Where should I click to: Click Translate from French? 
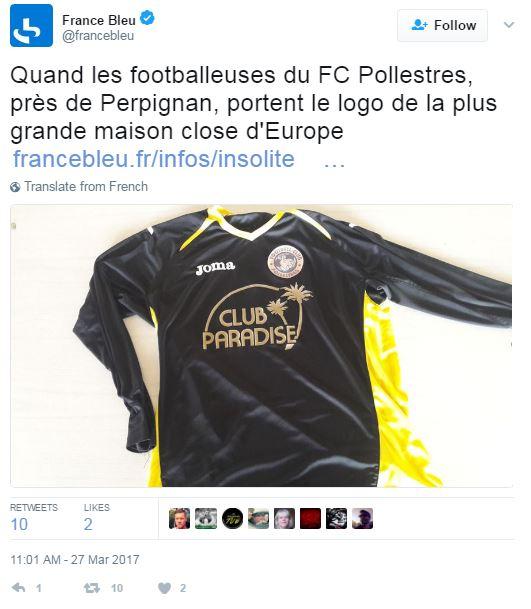(x=86, y=187)
